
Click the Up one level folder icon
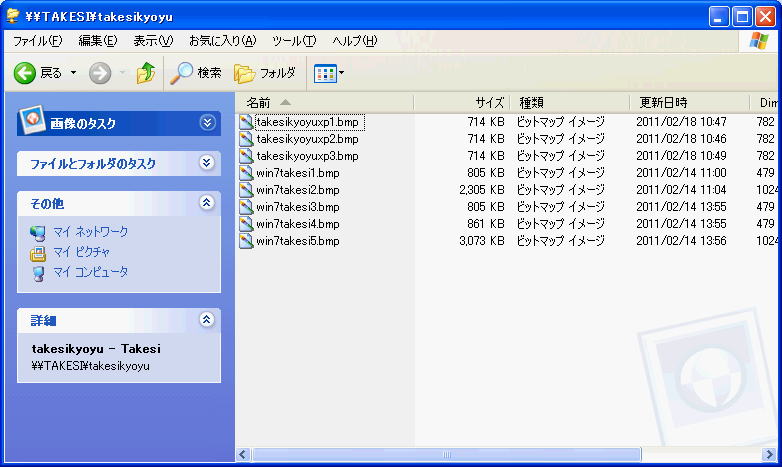pyautogui.click(x=146, y=73)
